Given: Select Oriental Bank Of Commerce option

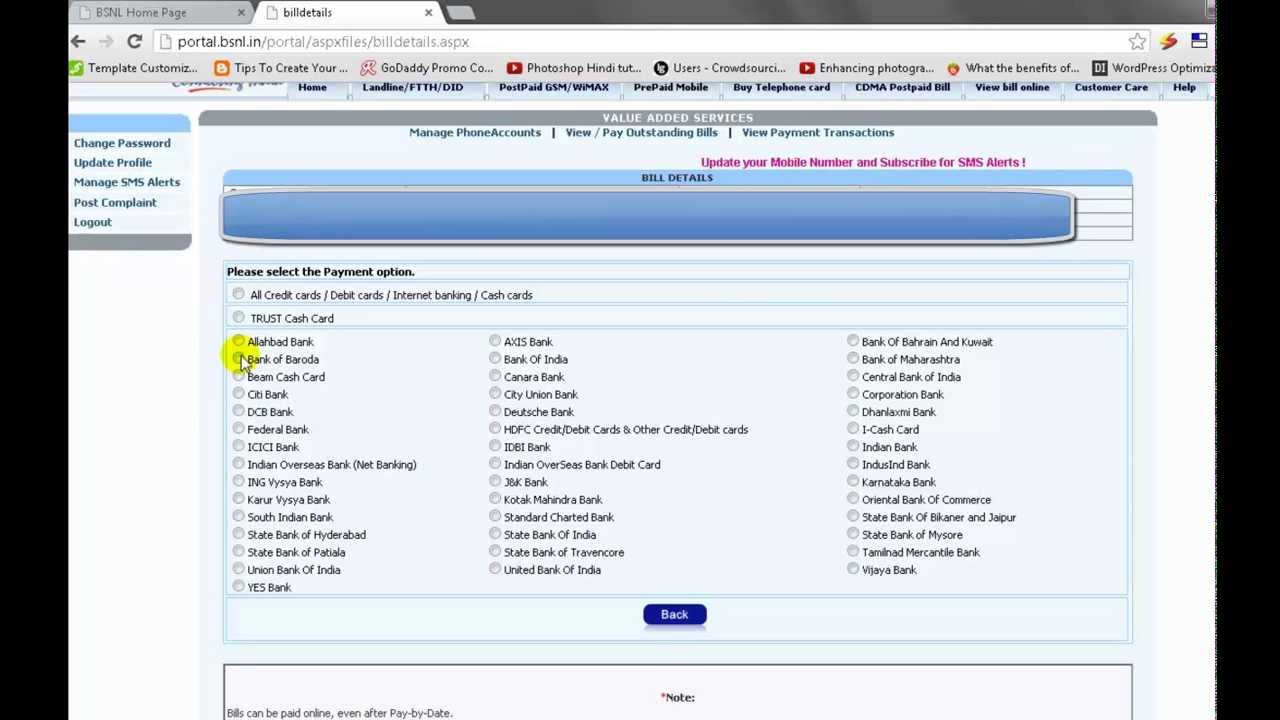Looking at the screenshot, I should [x=853, y=498].
